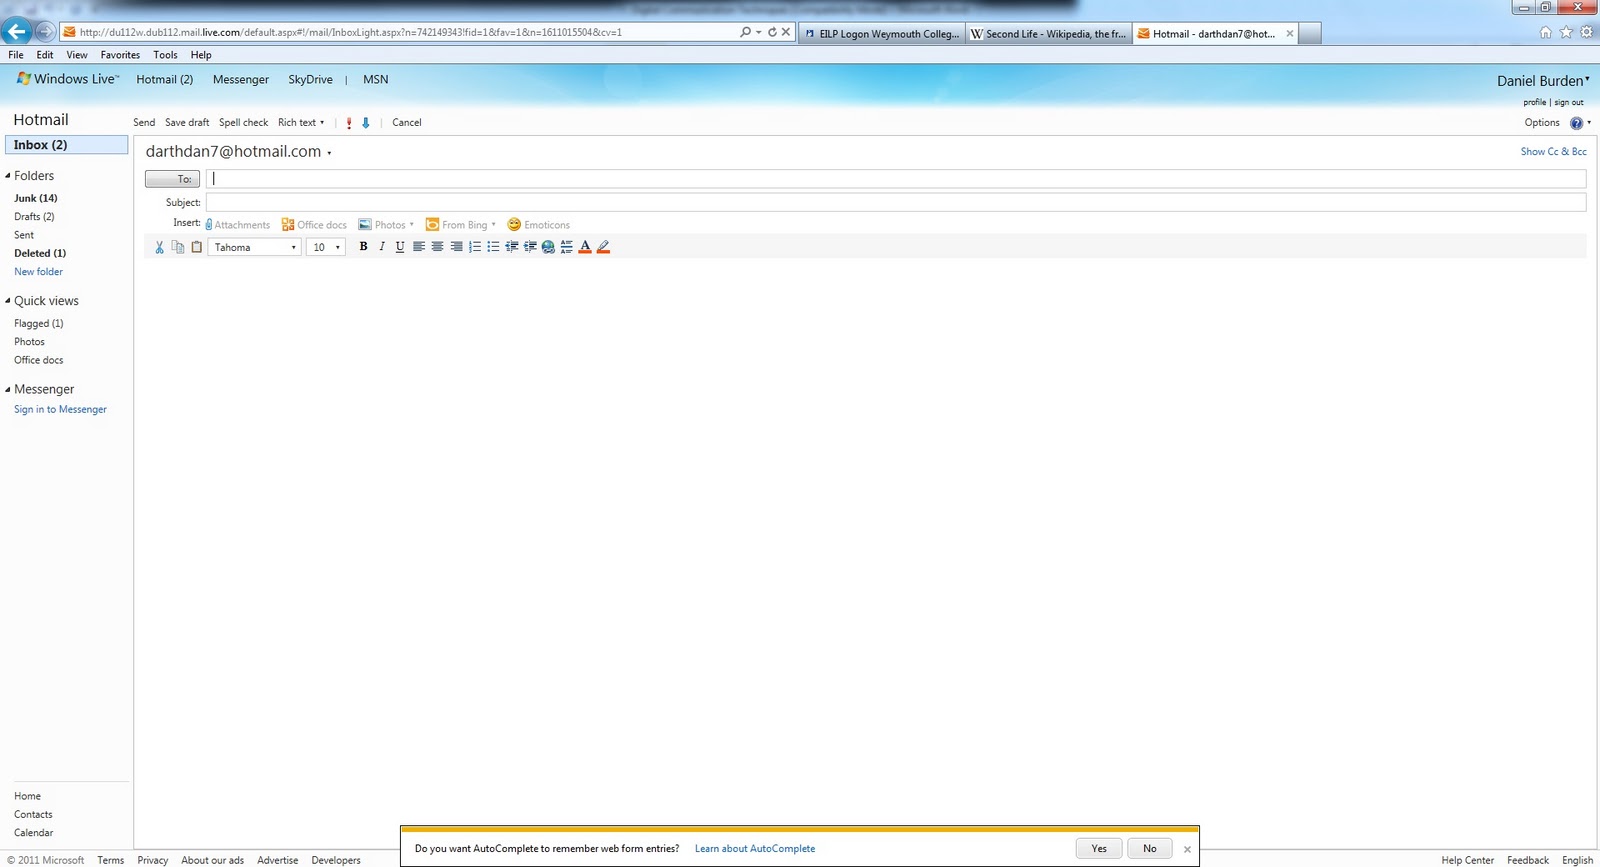This screenshot has height=867, width=1600.
Task: Send the email
Action: (x=144, y=123)
